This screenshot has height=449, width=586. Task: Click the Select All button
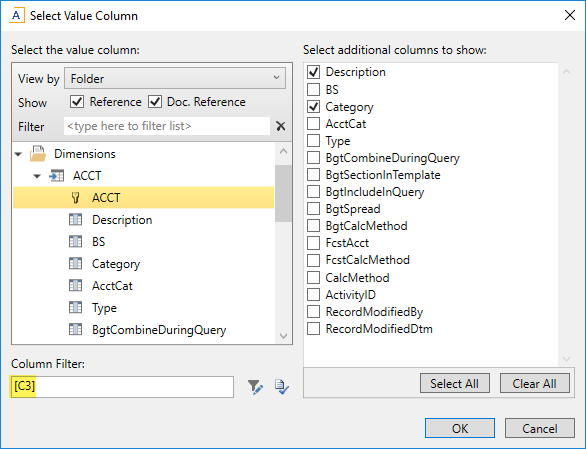[x=455, y=383]
